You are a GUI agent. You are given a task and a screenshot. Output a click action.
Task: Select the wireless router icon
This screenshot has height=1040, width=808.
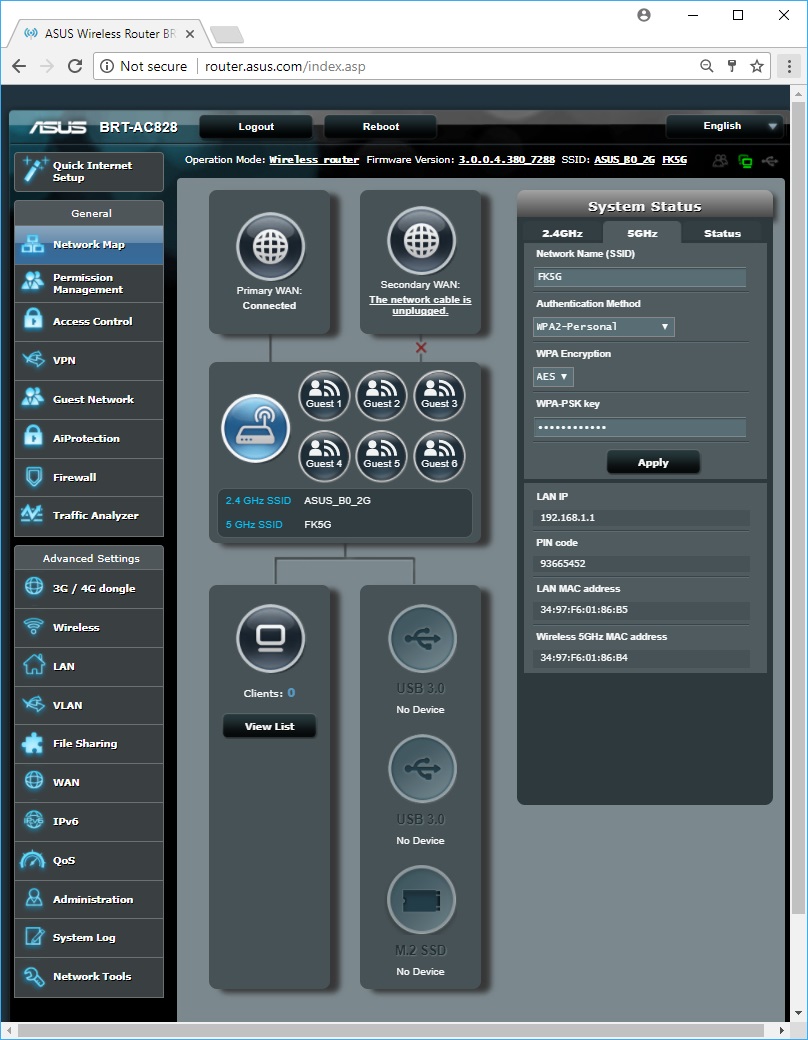pyautogui.click(x=255, y=428)
